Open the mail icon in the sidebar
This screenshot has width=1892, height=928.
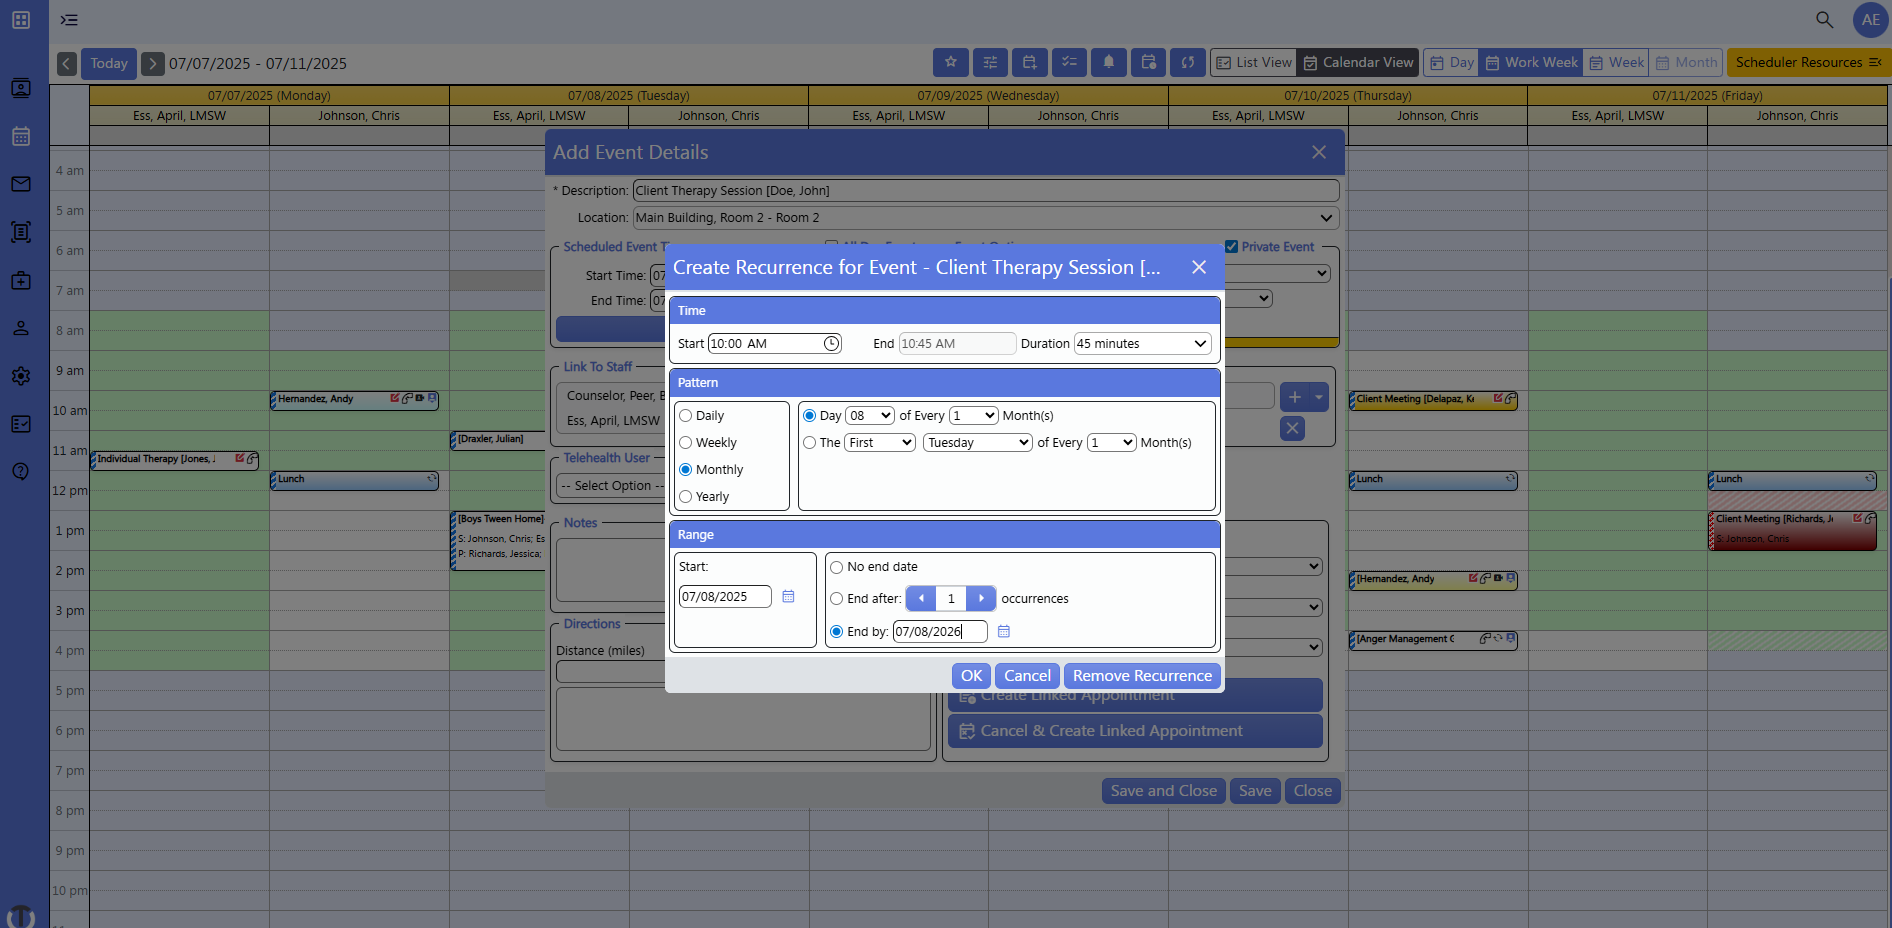(20, 184)
